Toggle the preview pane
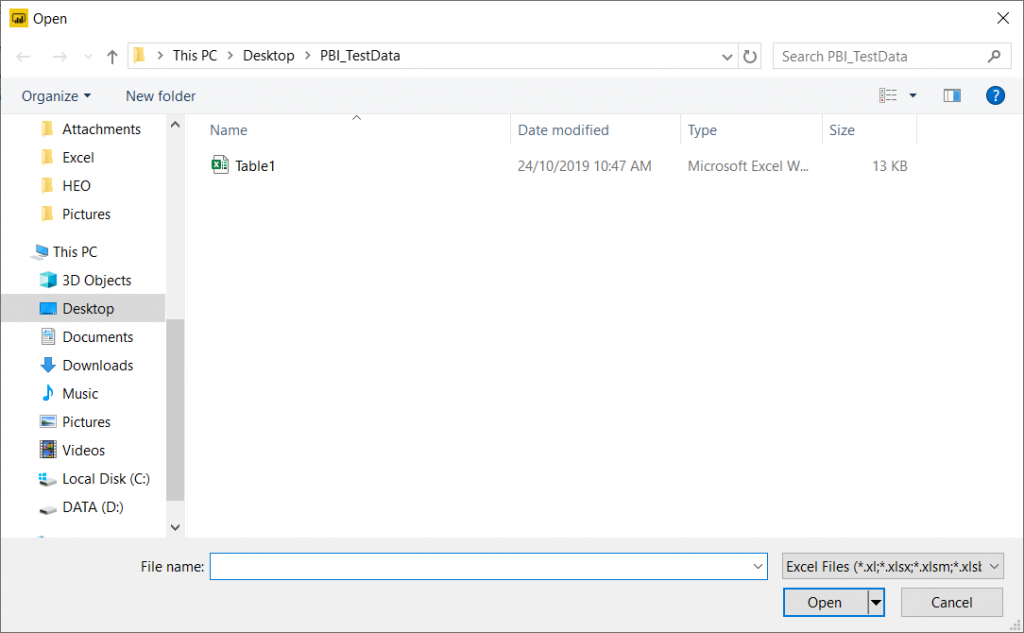 click(x=951, y=95)
